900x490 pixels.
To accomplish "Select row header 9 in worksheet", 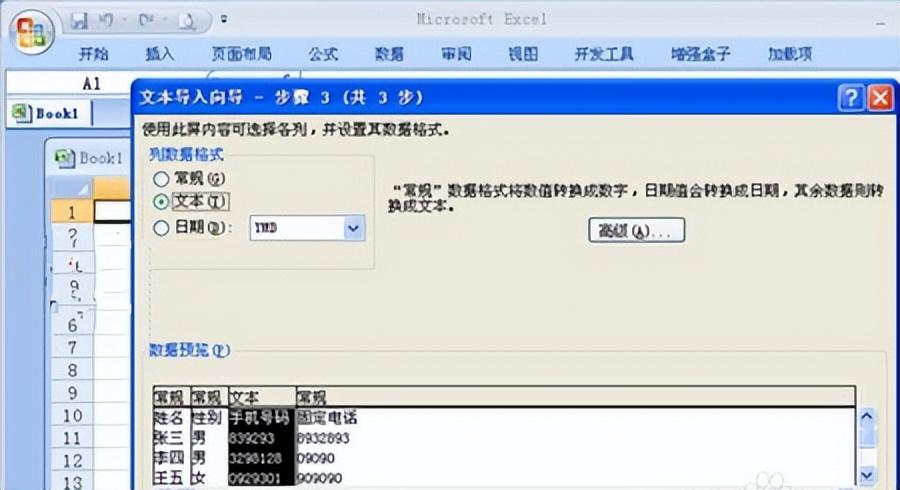I will 72,392.
